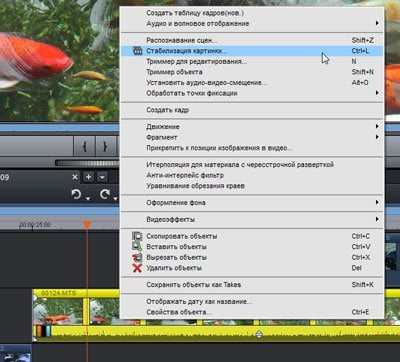Open the dropdown arrow next to the plus button
Image resolution: width=400 pixels, height=362 pixels.
102,177
